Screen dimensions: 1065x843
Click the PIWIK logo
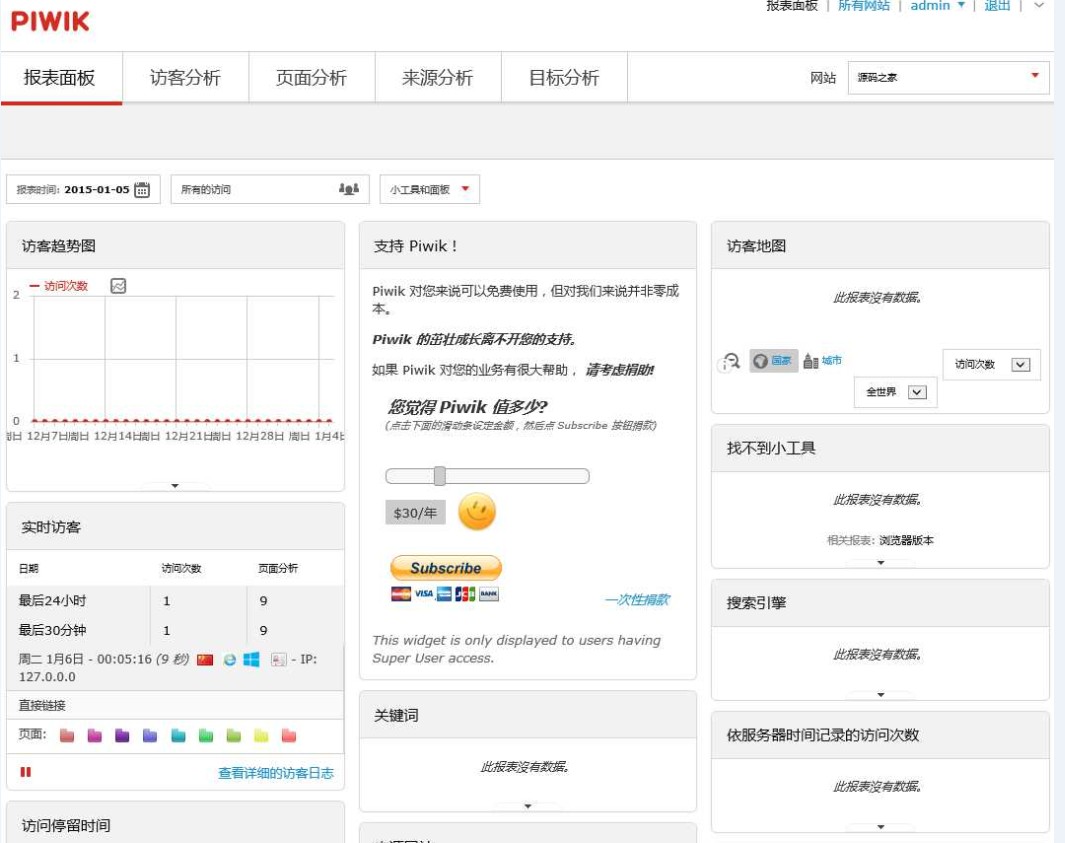50,21
